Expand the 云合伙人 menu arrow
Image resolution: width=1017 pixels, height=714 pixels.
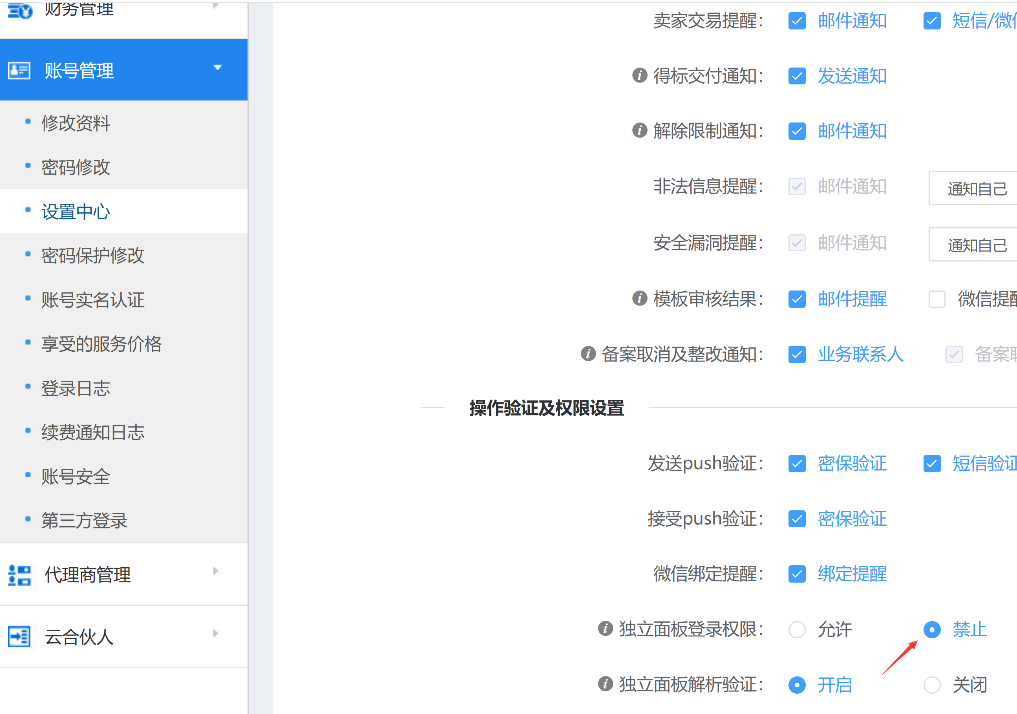216,633
